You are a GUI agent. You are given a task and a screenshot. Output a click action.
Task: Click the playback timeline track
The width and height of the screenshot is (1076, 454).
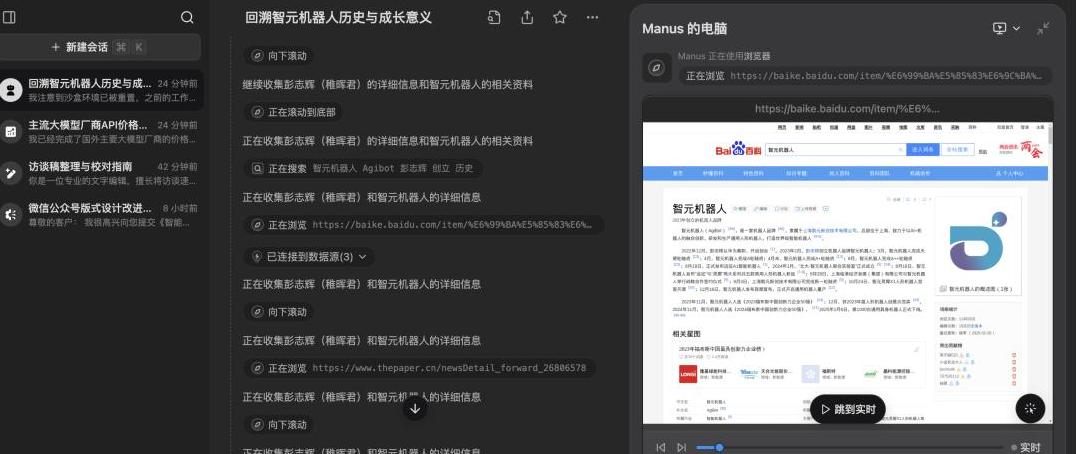[x=852, y=447]
